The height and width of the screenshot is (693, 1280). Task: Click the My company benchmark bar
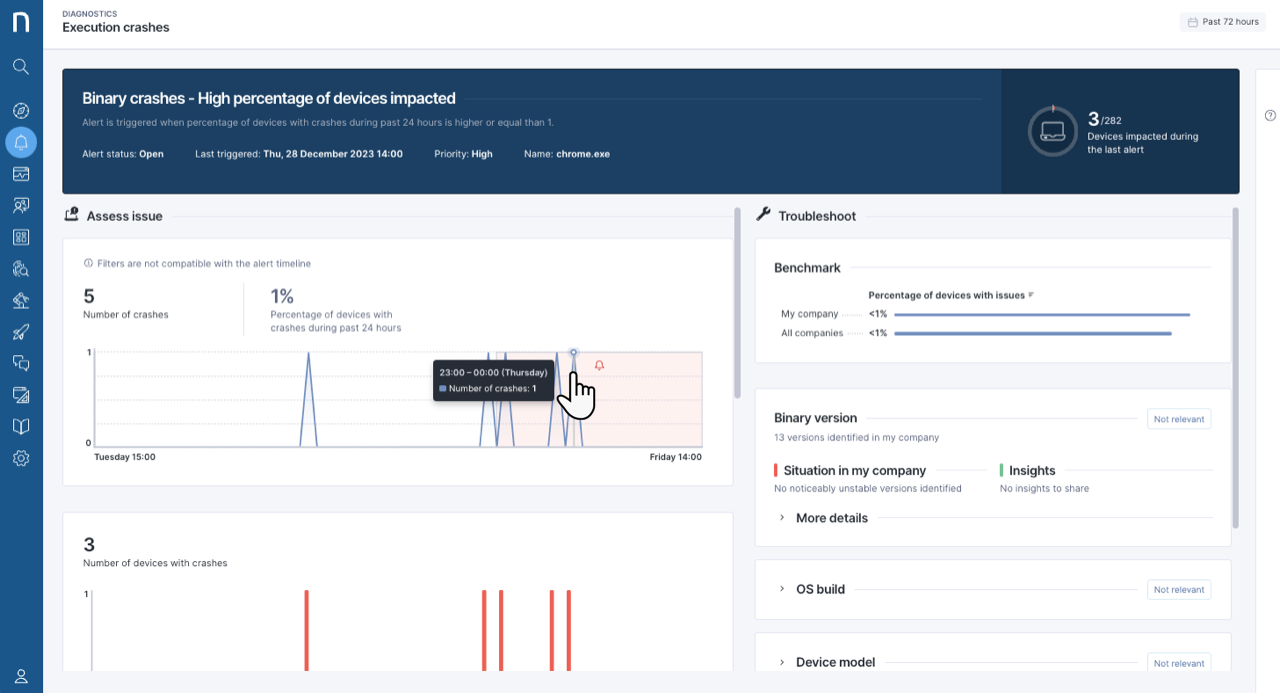[x=1041, y=314]
